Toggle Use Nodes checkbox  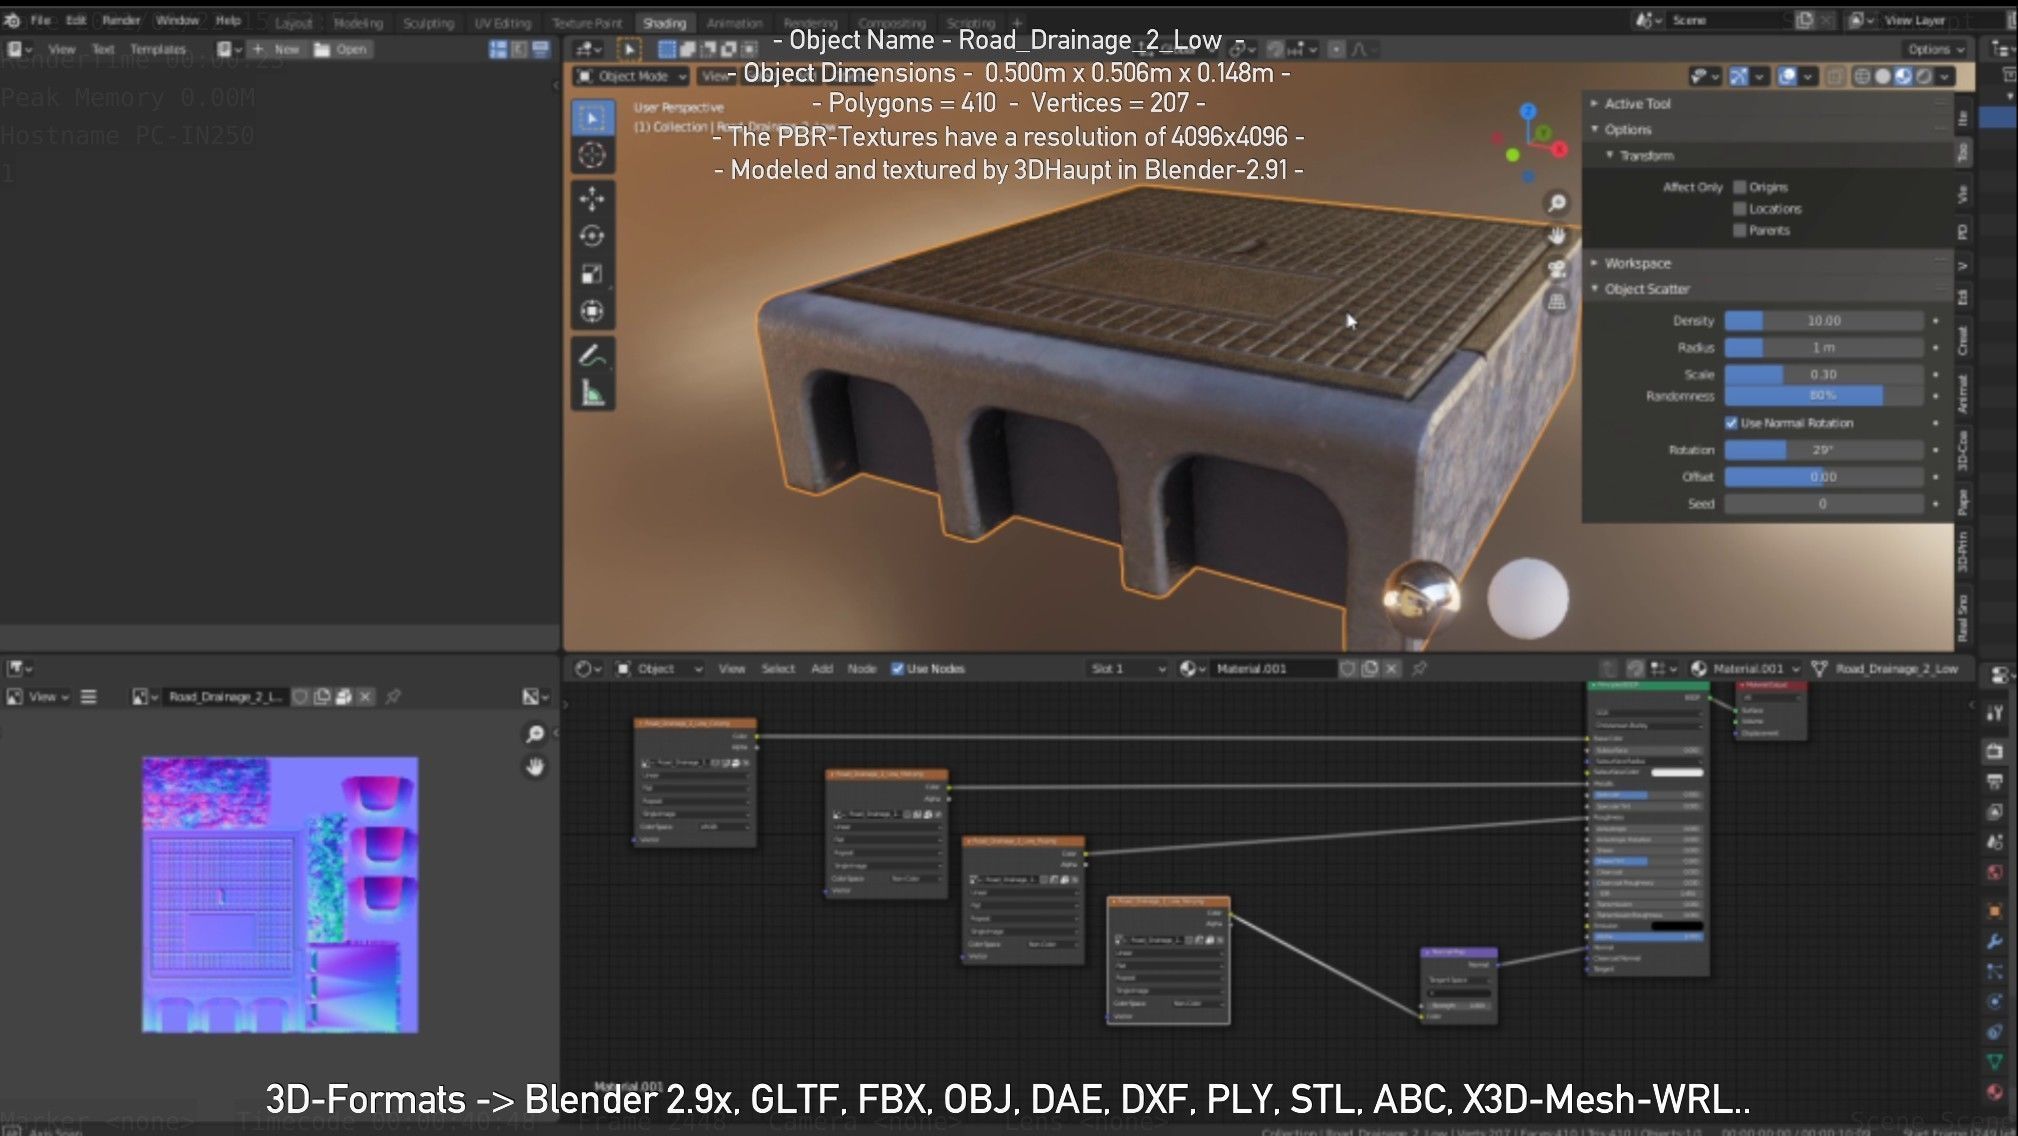point(897,668)
